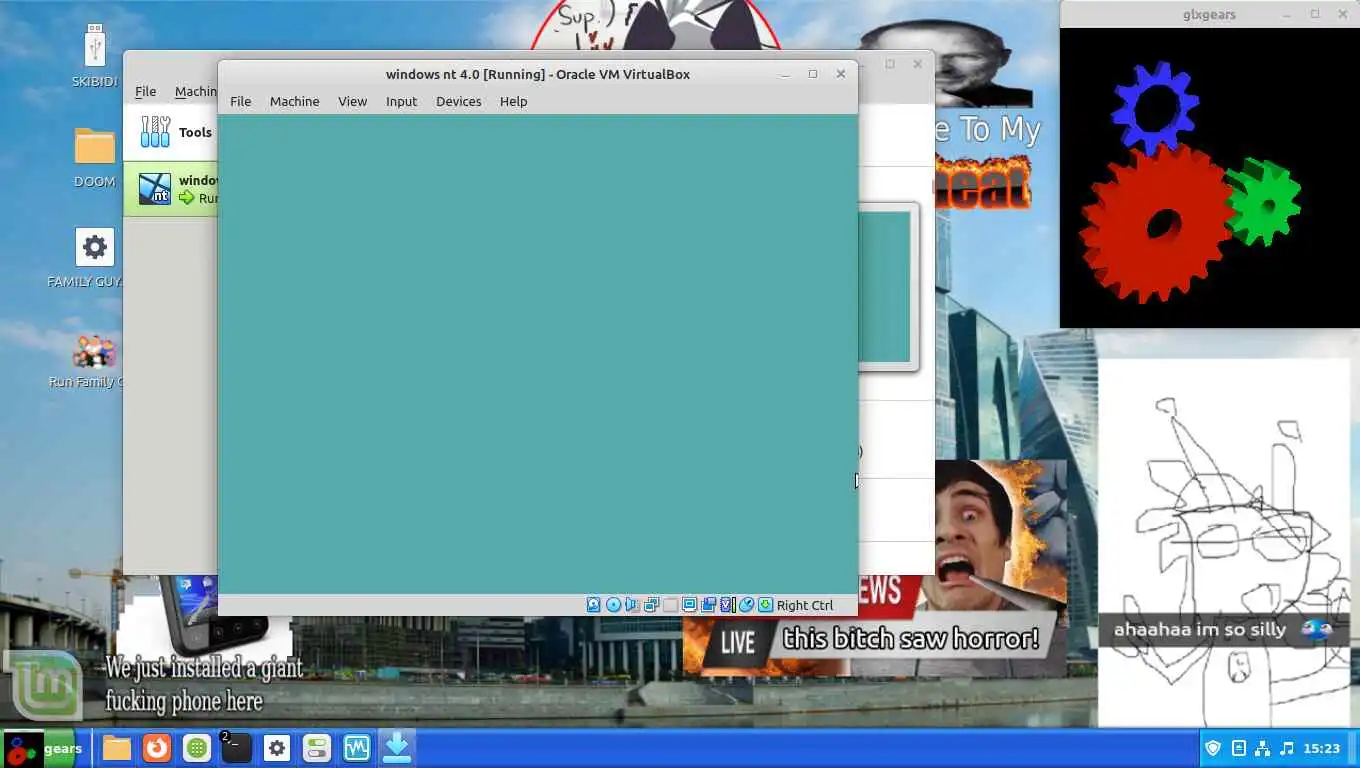
Task: Select the SKIBIDI USB drive desktop icon
Action: [95, 56]
